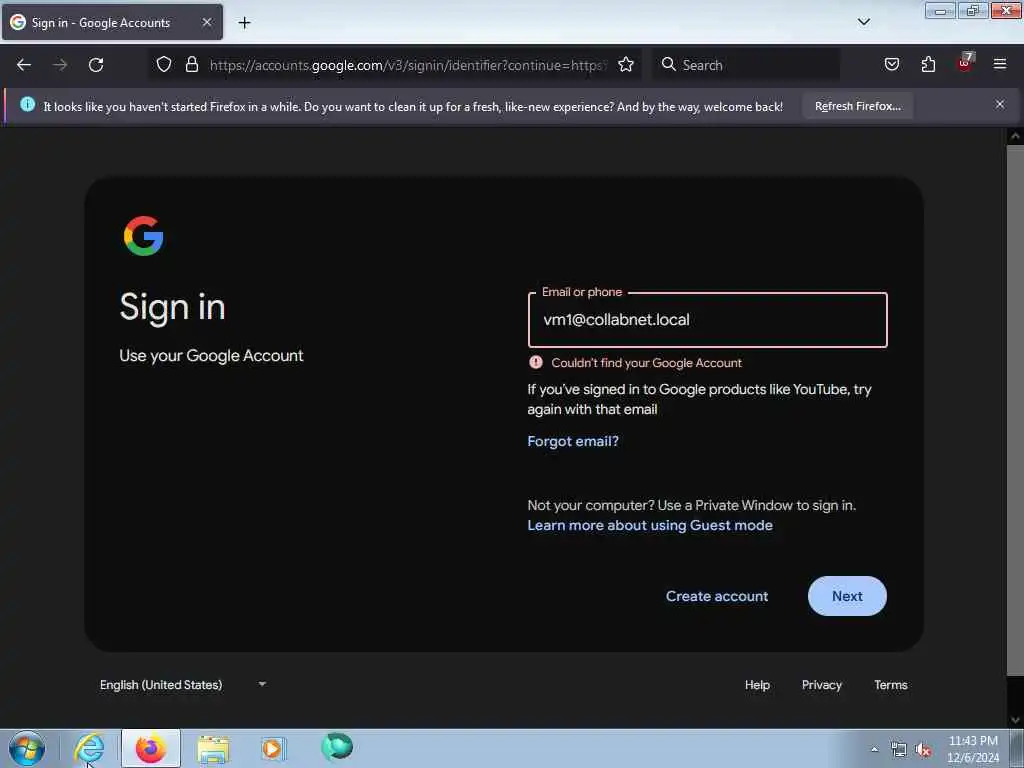Viewport: 1024px width, 768px height.
Task: Open the Firefox hamburger application menu
Action: (x=1000, y=64)
